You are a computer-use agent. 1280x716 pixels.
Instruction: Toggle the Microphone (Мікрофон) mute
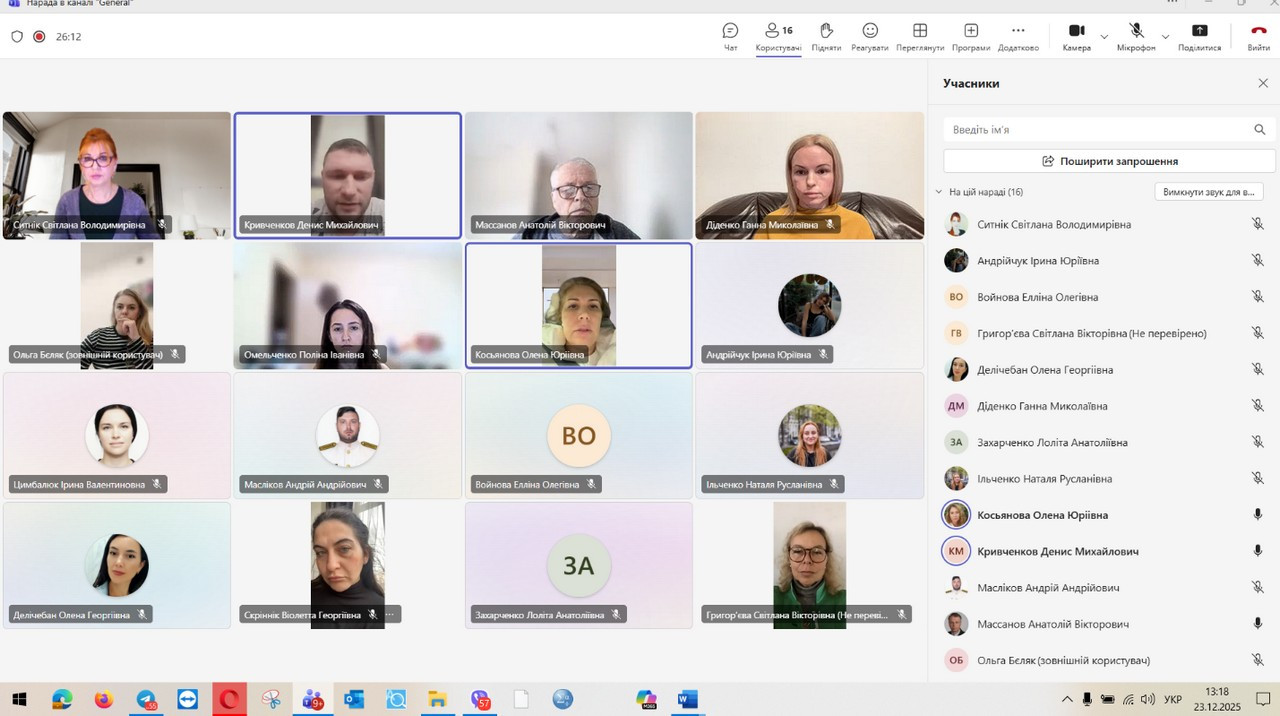1136,37
